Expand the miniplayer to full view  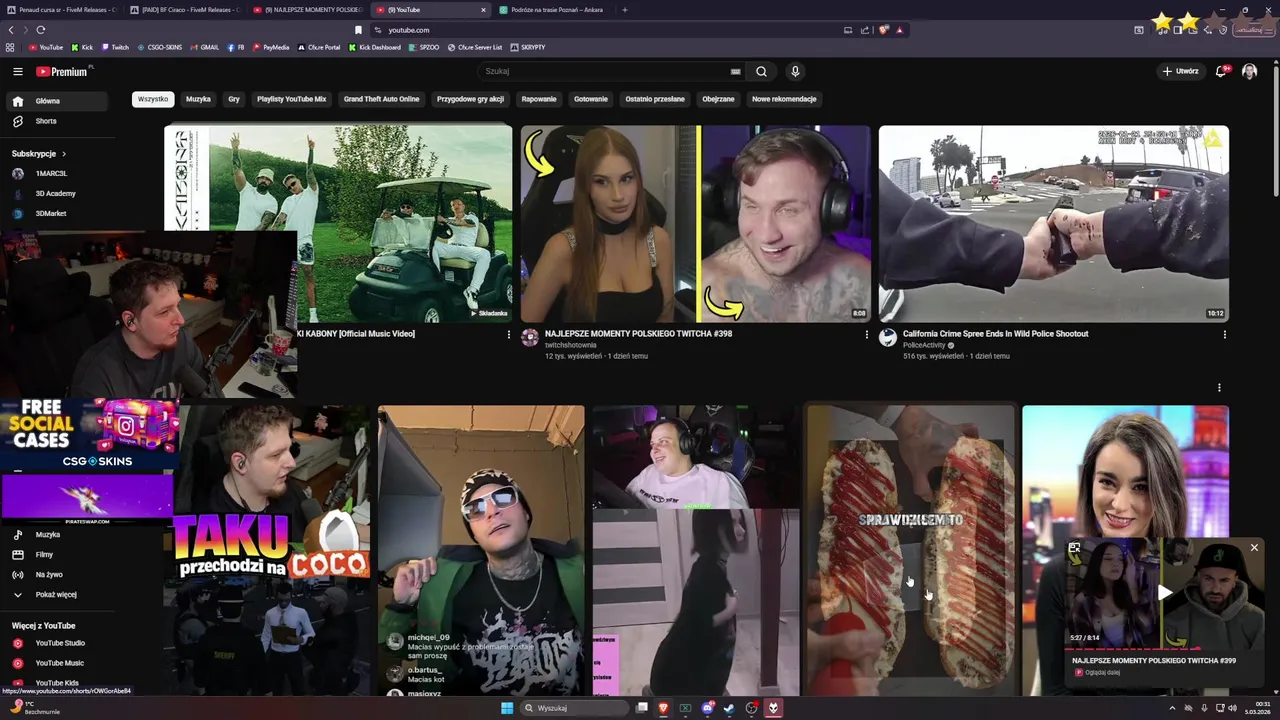click(1075, 548)
